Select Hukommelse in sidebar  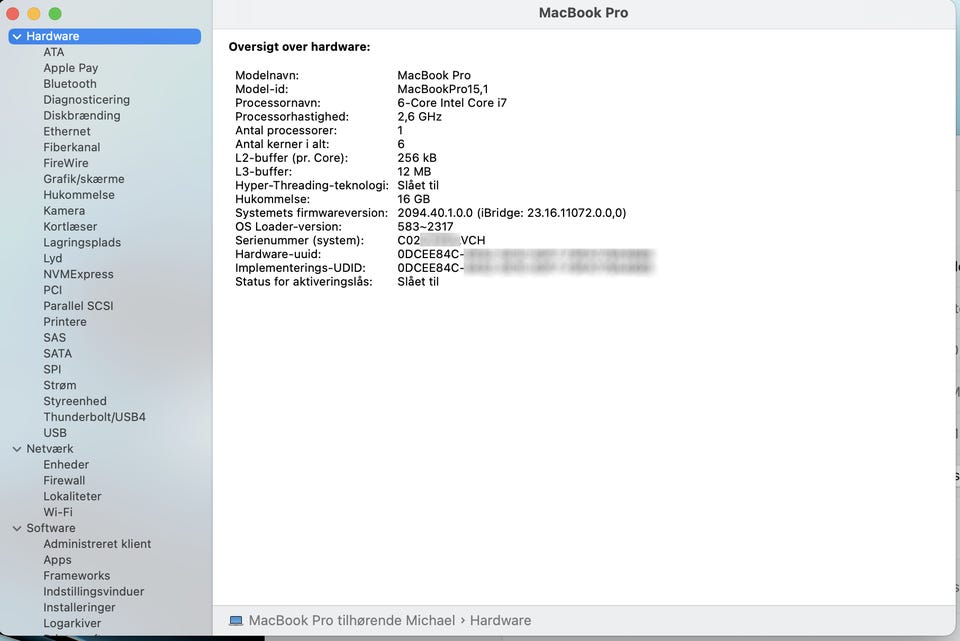coord(79,195)
